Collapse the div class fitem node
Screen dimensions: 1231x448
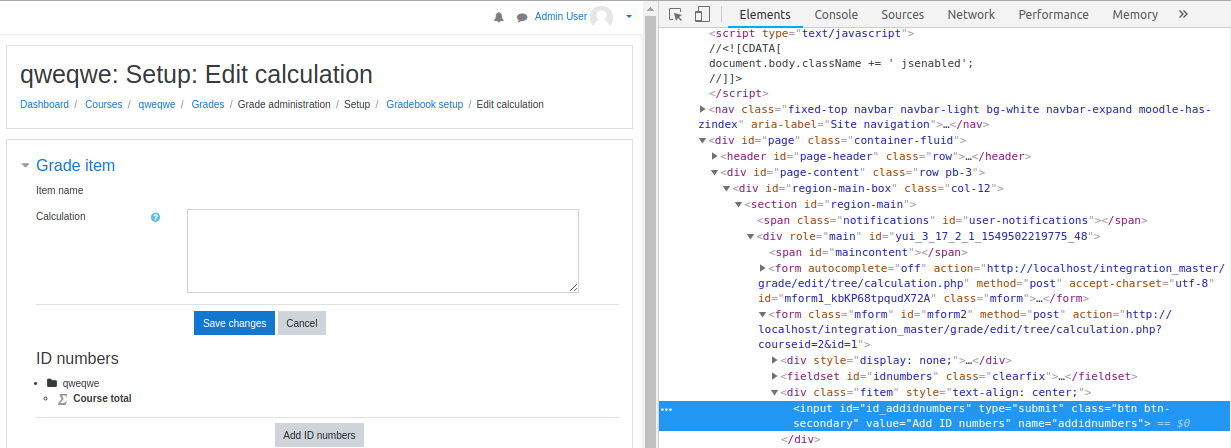[774, 393]
